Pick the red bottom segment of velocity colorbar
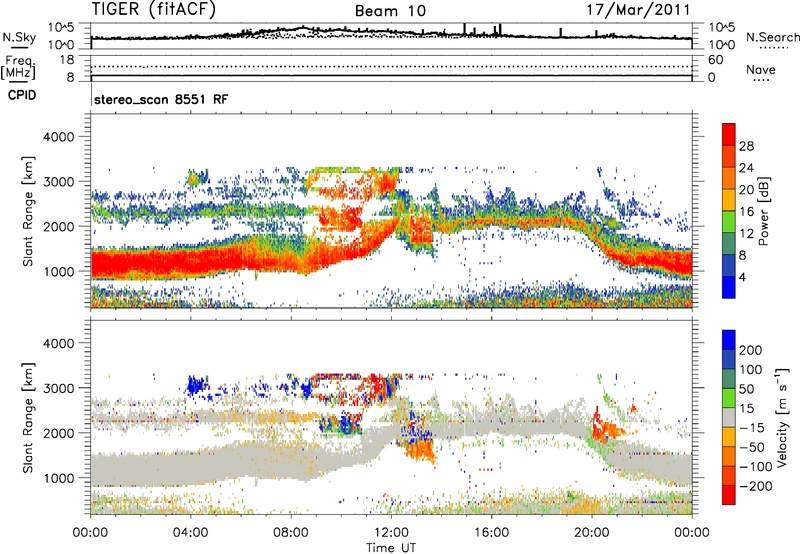The image size is (800, 554). click(729, 495)
